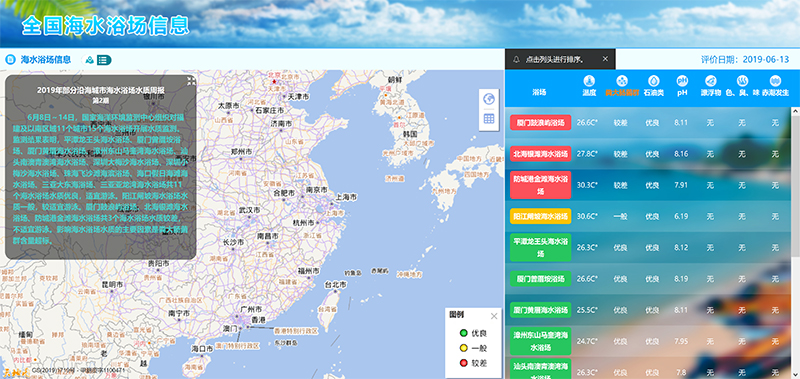800x379 pixels.
Task: Sort by 粪大肠菌群 column icon
Action: coord(621,81)
